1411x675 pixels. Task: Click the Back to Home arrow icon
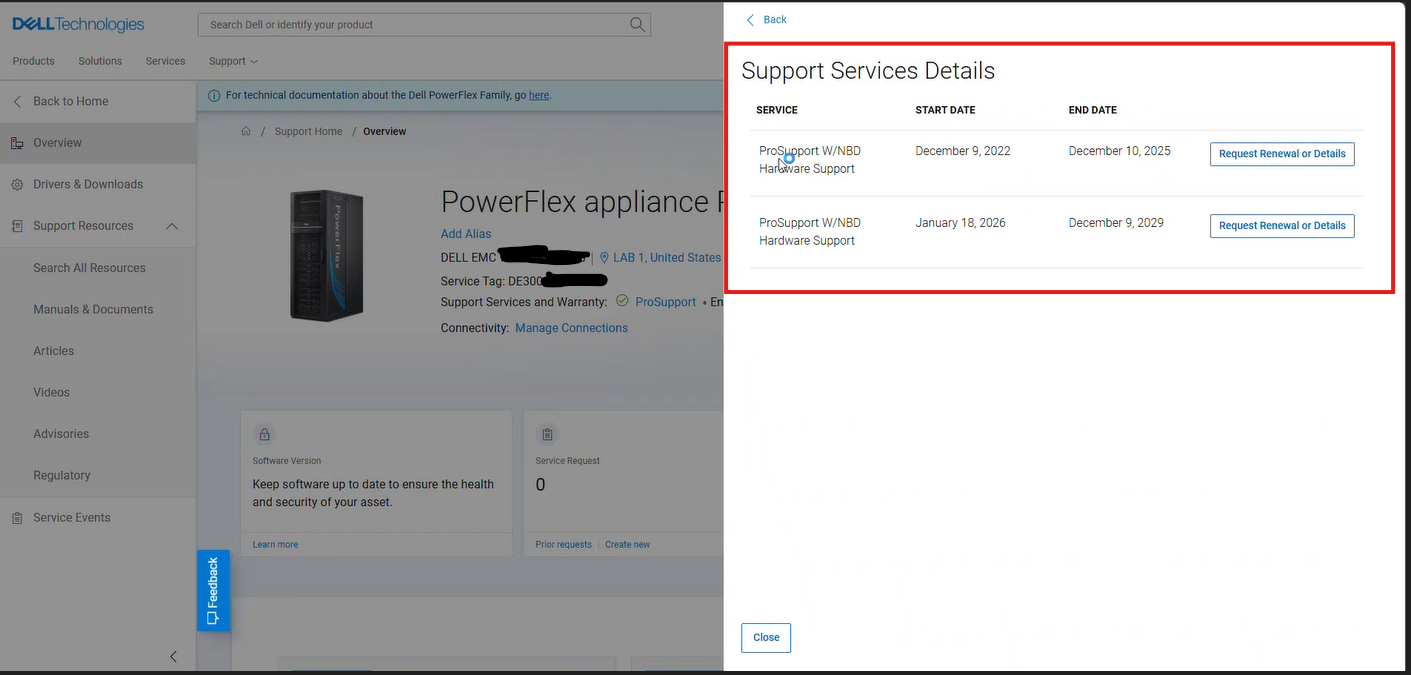[x=17, y=101]
